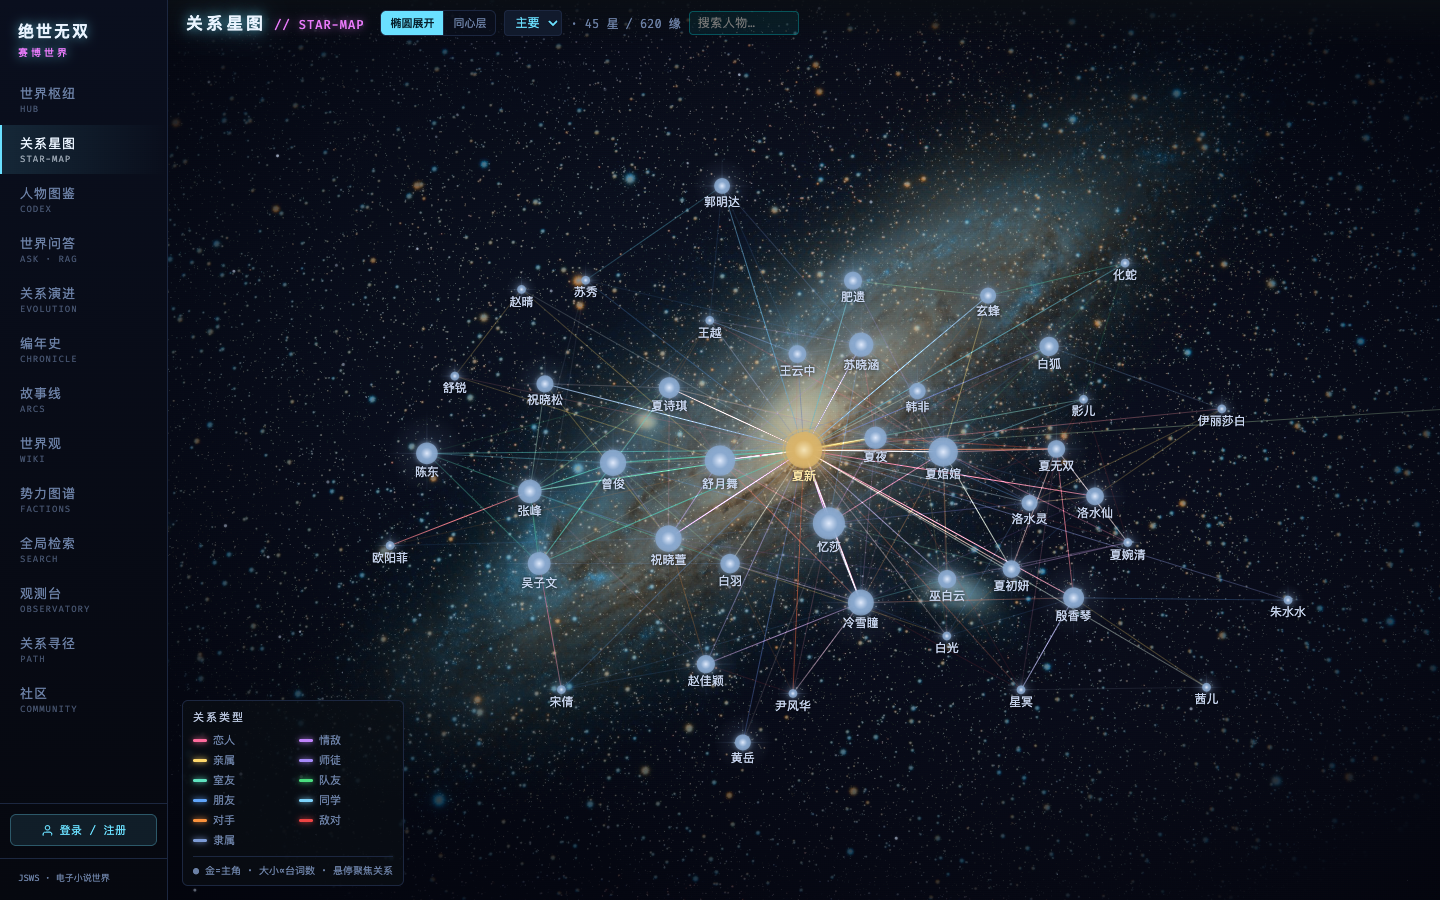The image size is (1440, 900).
Task: Go to 世界问答 ASK RAG
Action: (83, 250)
